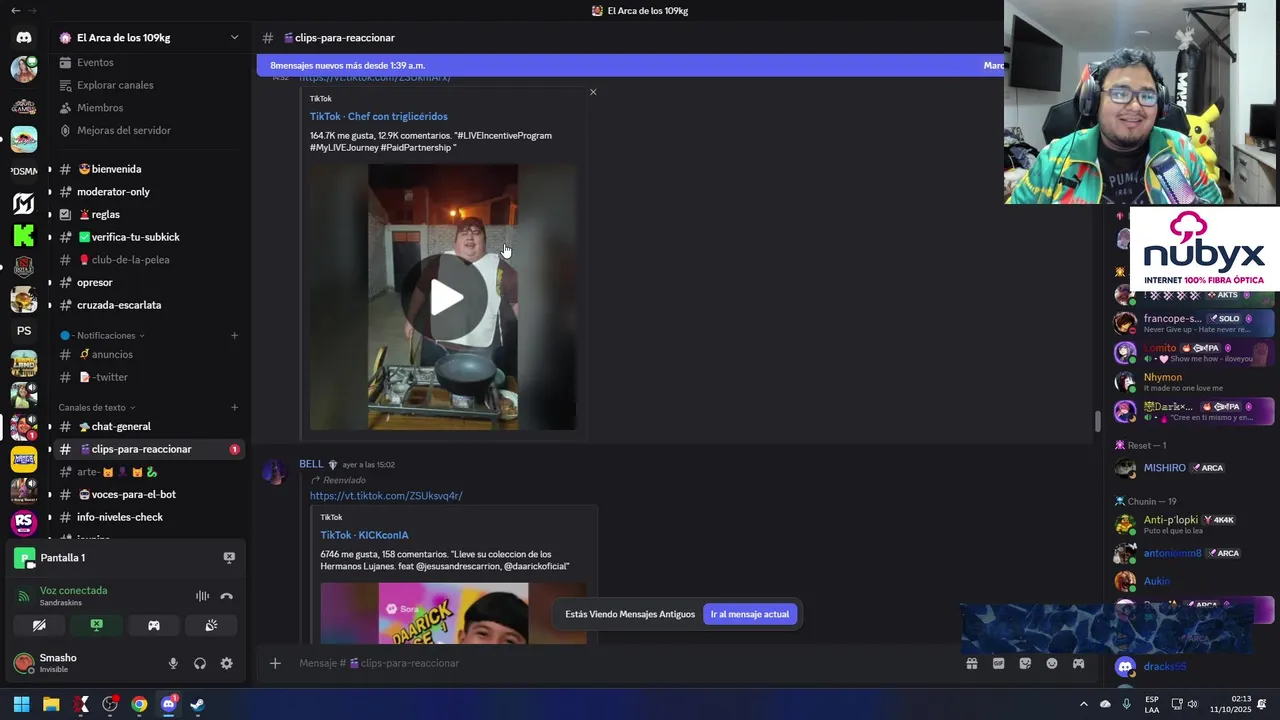The width and height of the screenshot is (1280, 720).
Task: Select the anuncios channel
Action: click(x=150, y=354)
